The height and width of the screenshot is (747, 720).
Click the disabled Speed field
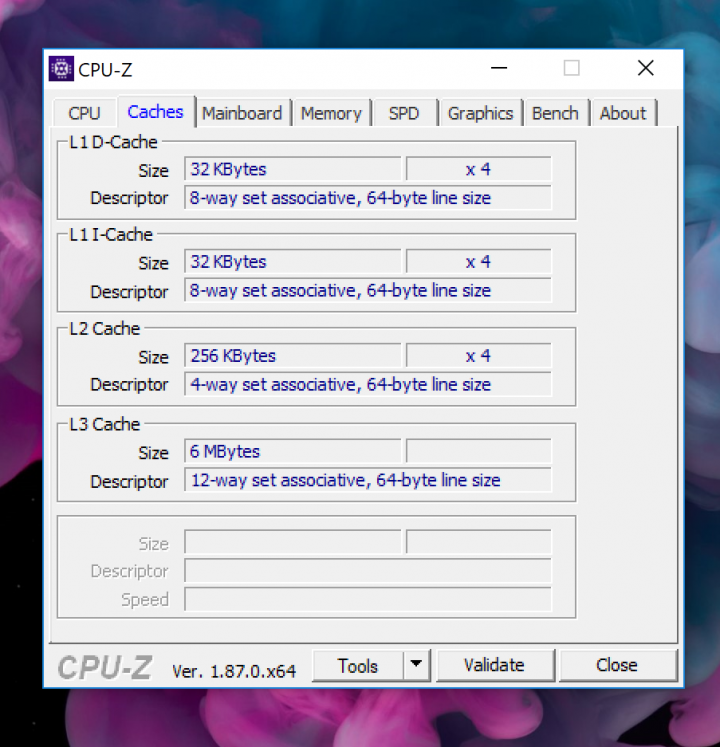(x=368, y=599)
